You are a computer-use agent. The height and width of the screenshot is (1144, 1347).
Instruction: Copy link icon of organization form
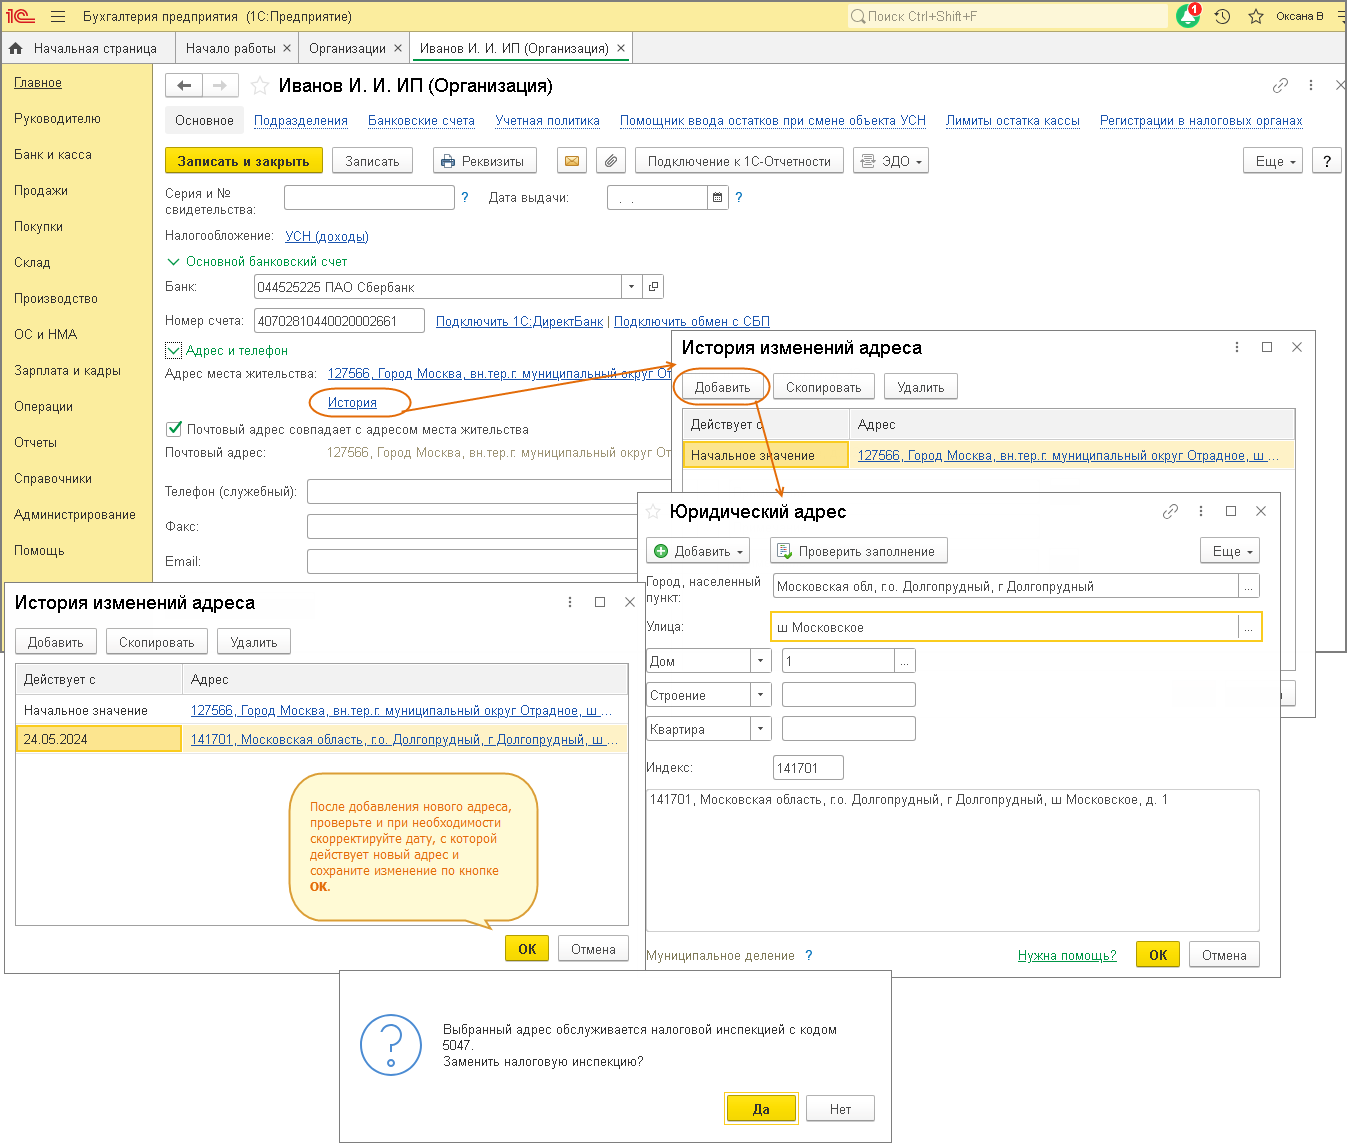click(1280, 86)
